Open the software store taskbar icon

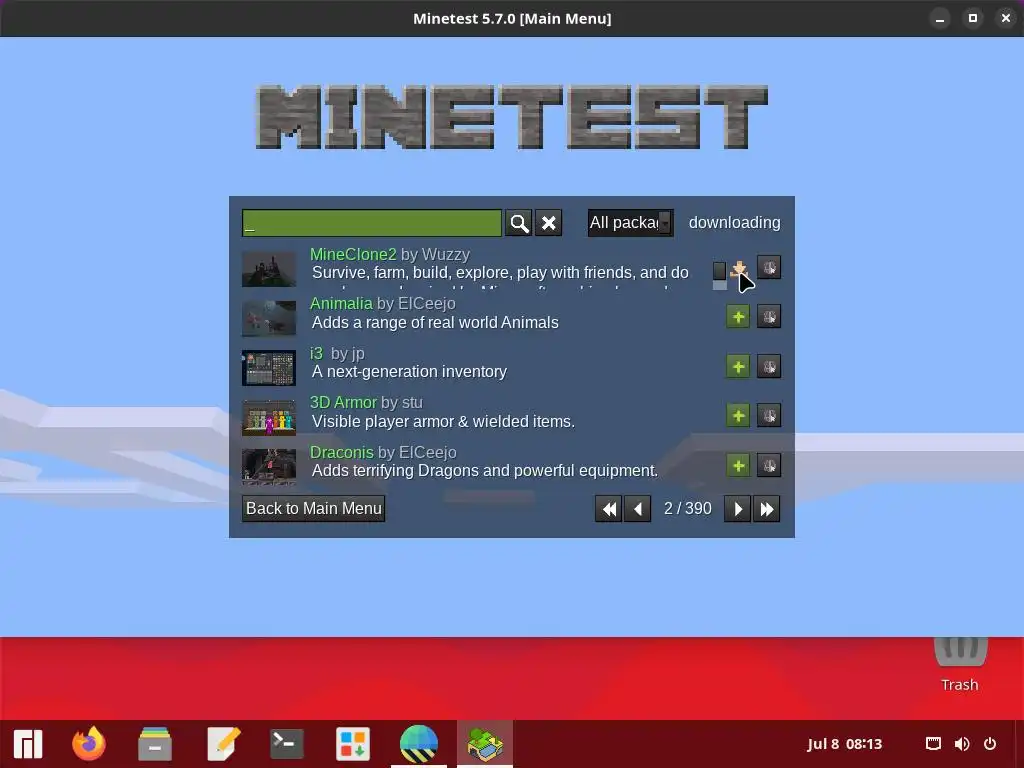[x=353, y=744]
